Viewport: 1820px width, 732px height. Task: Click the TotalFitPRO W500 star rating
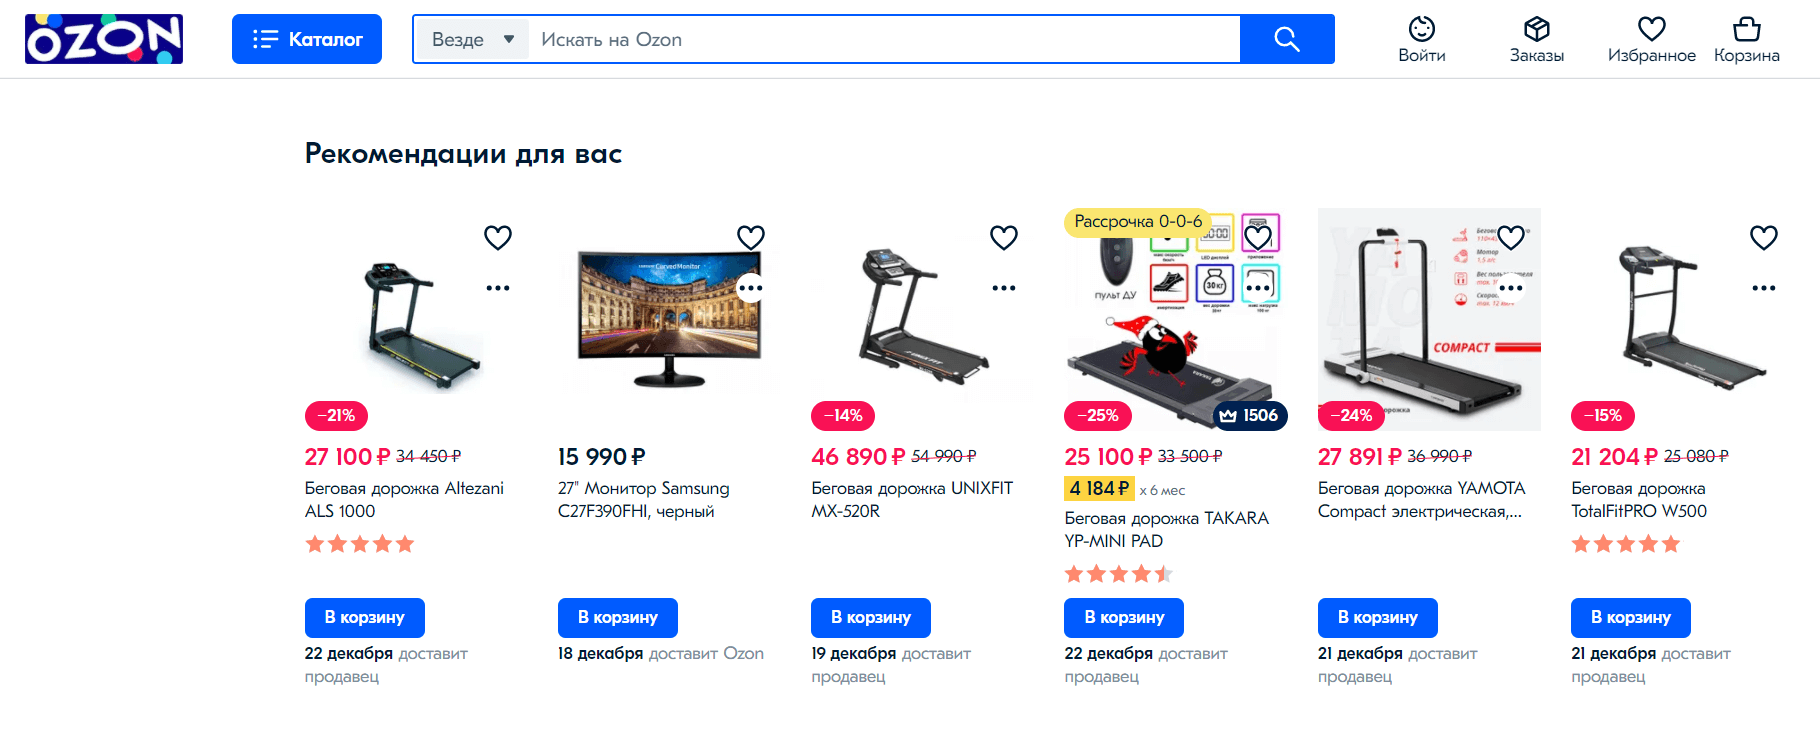[1625, 544]
